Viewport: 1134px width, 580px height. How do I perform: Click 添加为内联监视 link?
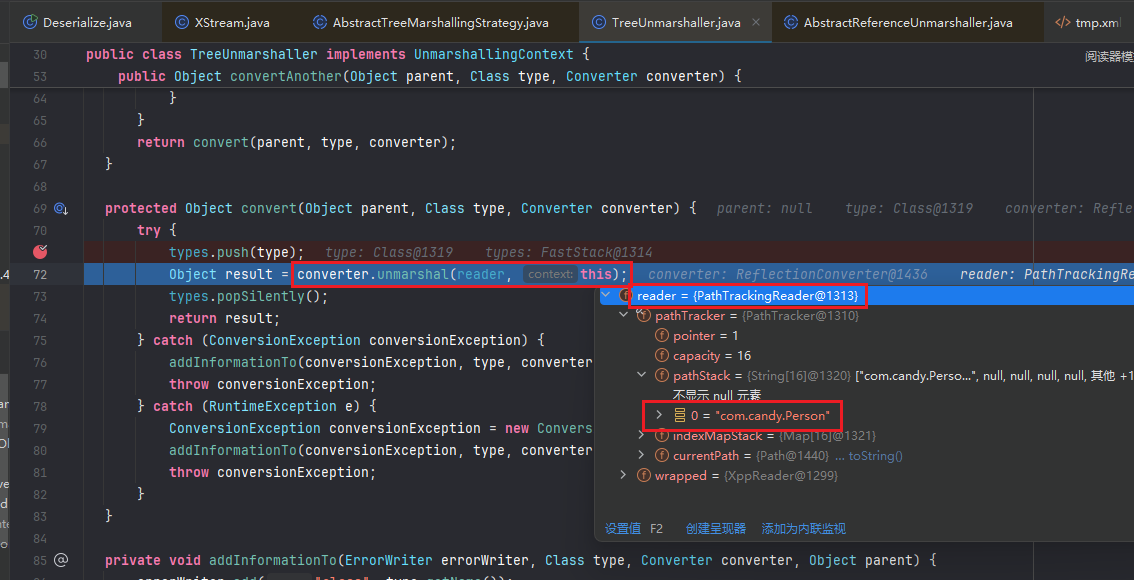point(803,529)
